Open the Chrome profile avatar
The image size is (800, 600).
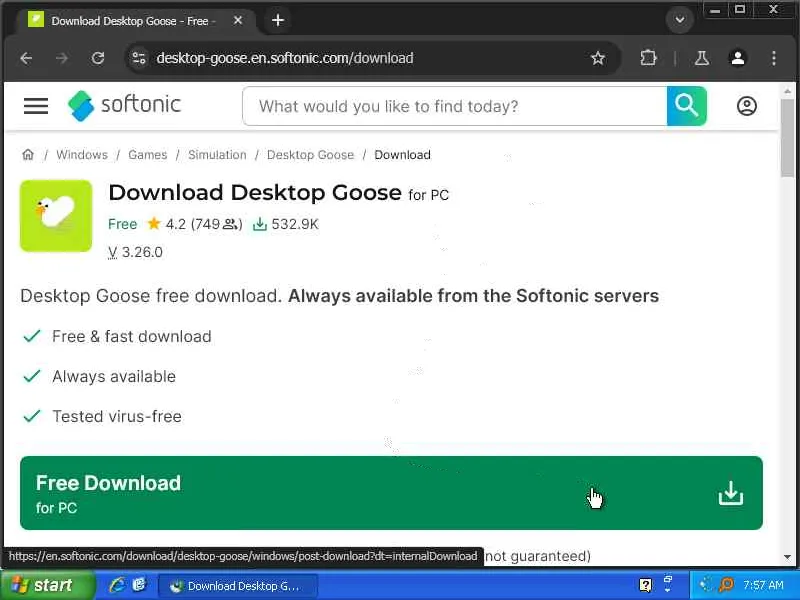click(738, 58)
